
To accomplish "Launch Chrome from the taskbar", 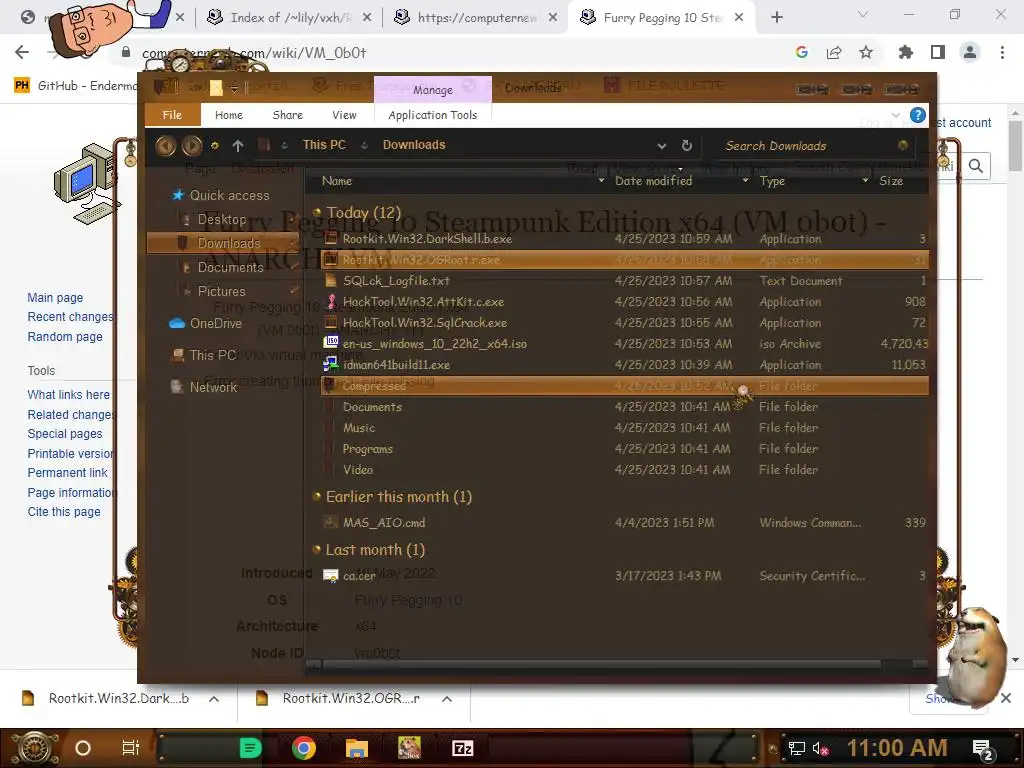I will [x=304, y=748].
